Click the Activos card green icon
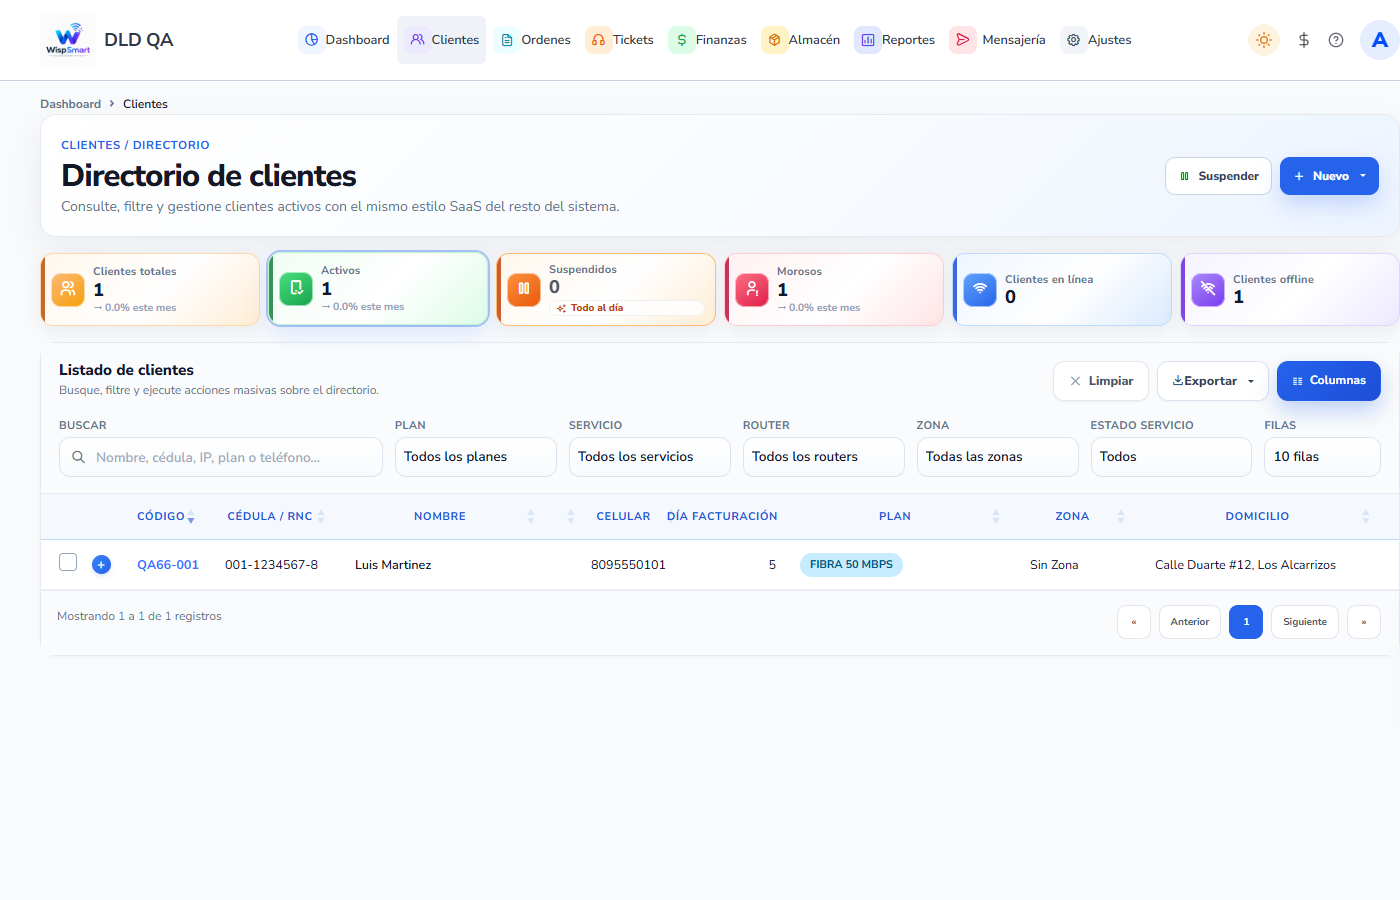The height and width of the screenshot is (900, 1400). tap(296, 288)
